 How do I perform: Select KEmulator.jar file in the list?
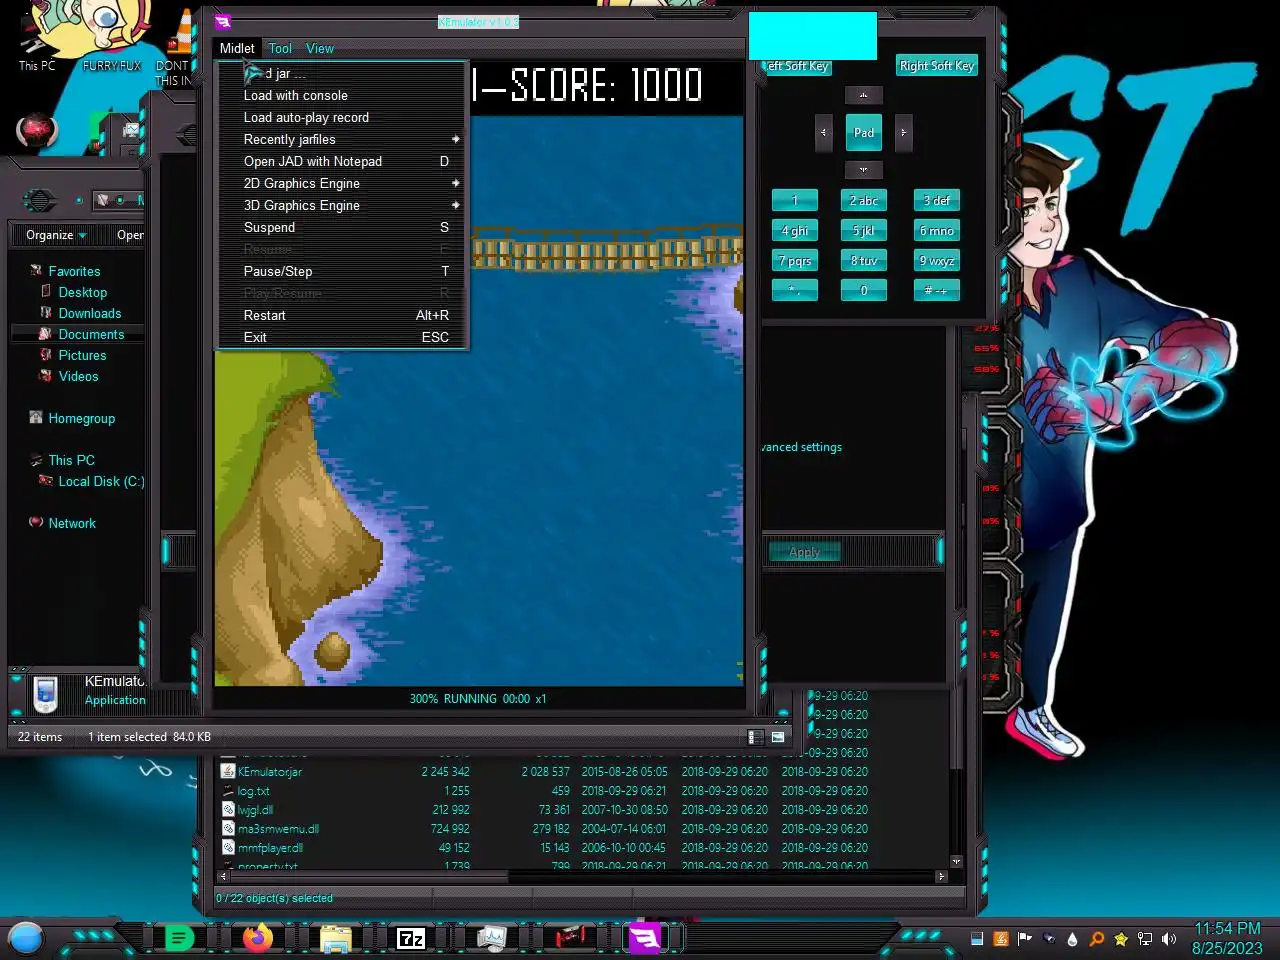click(x=270, y=772)
